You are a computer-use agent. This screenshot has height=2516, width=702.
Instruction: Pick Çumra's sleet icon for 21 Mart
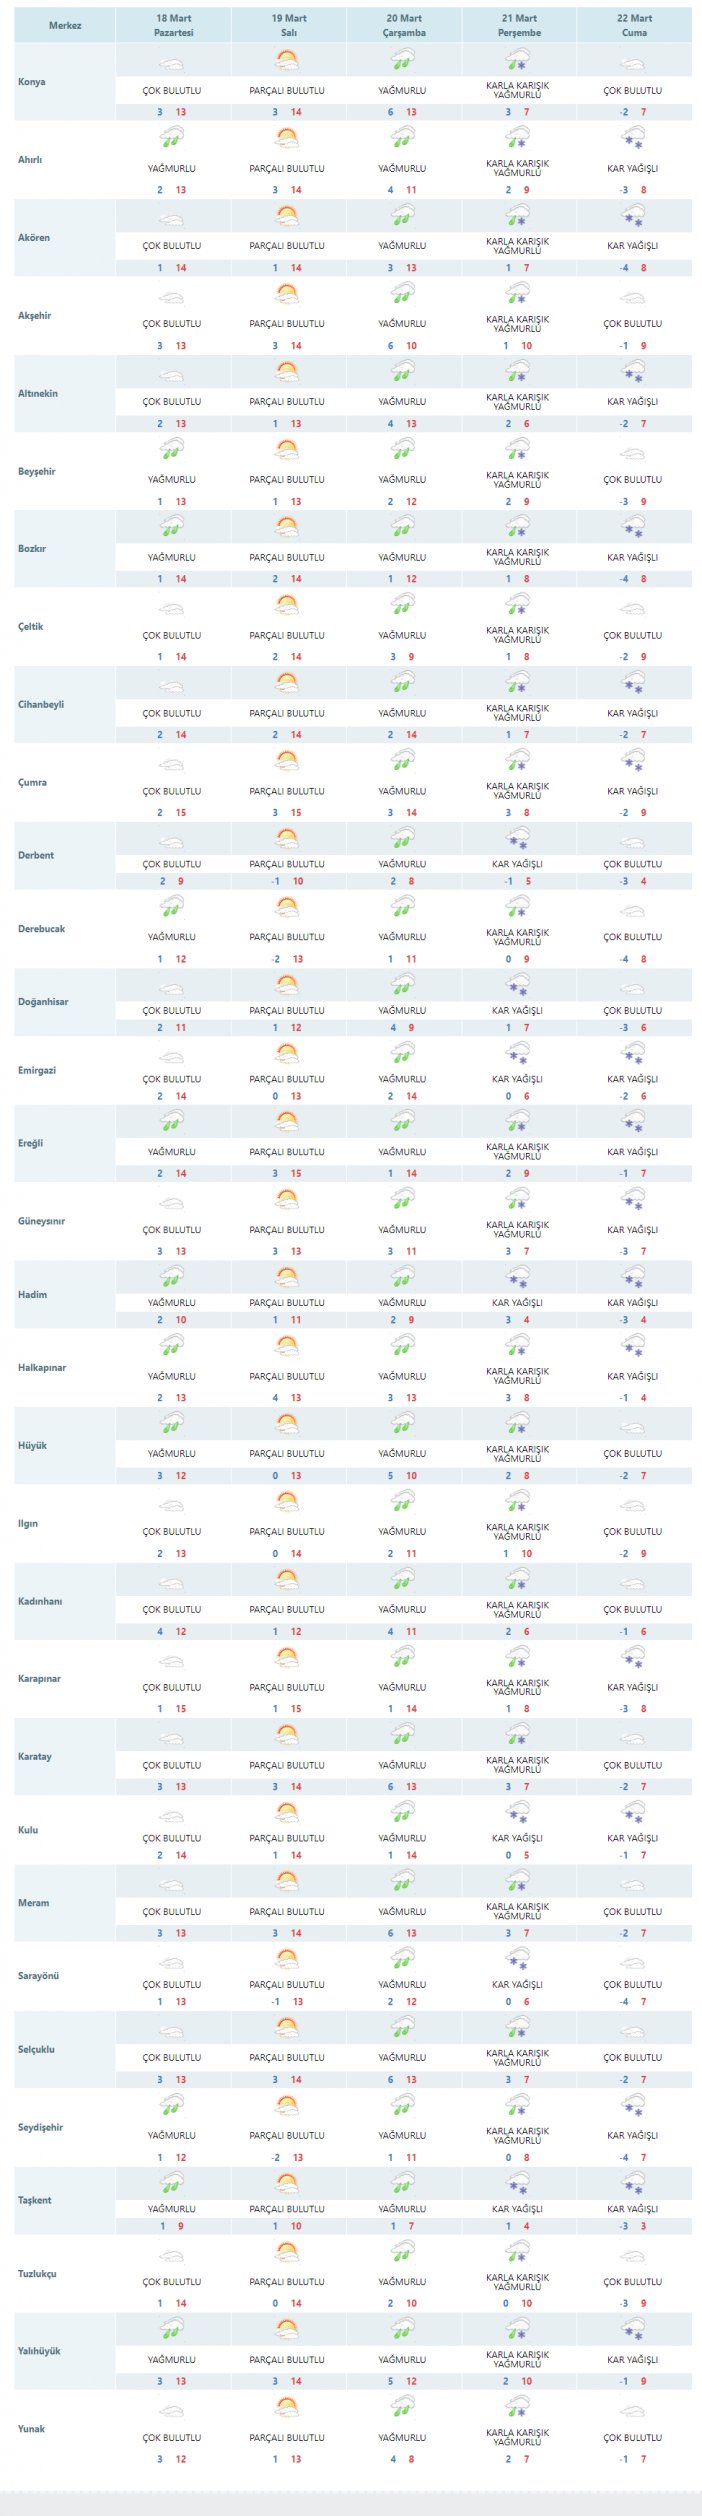[517, 763]
